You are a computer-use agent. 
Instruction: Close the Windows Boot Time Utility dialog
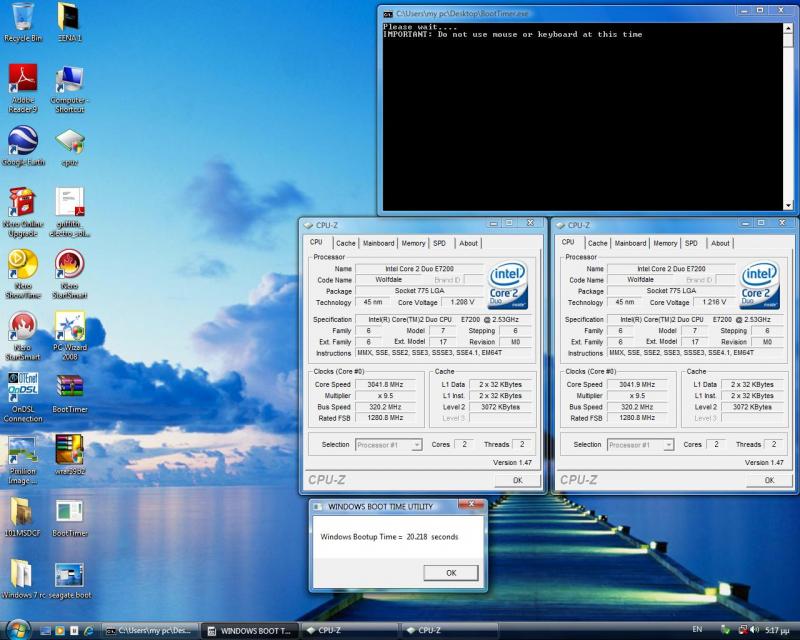[471, 505]
